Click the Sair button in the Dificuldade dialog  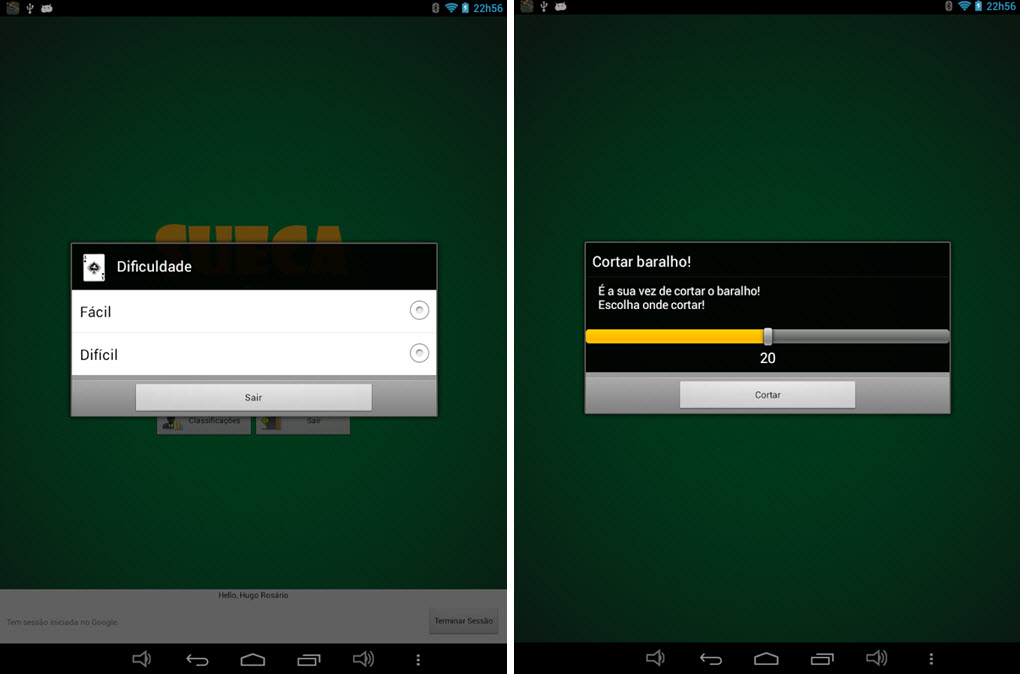coord(253,397)
